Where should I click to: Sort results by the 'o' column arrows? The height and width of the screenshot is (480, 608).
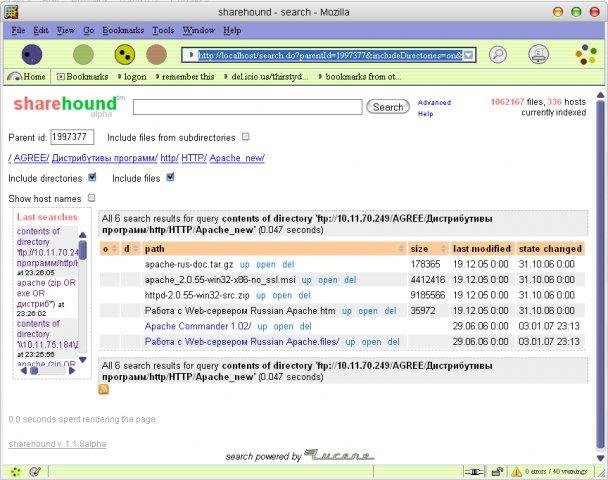click(x=114, y=249)
